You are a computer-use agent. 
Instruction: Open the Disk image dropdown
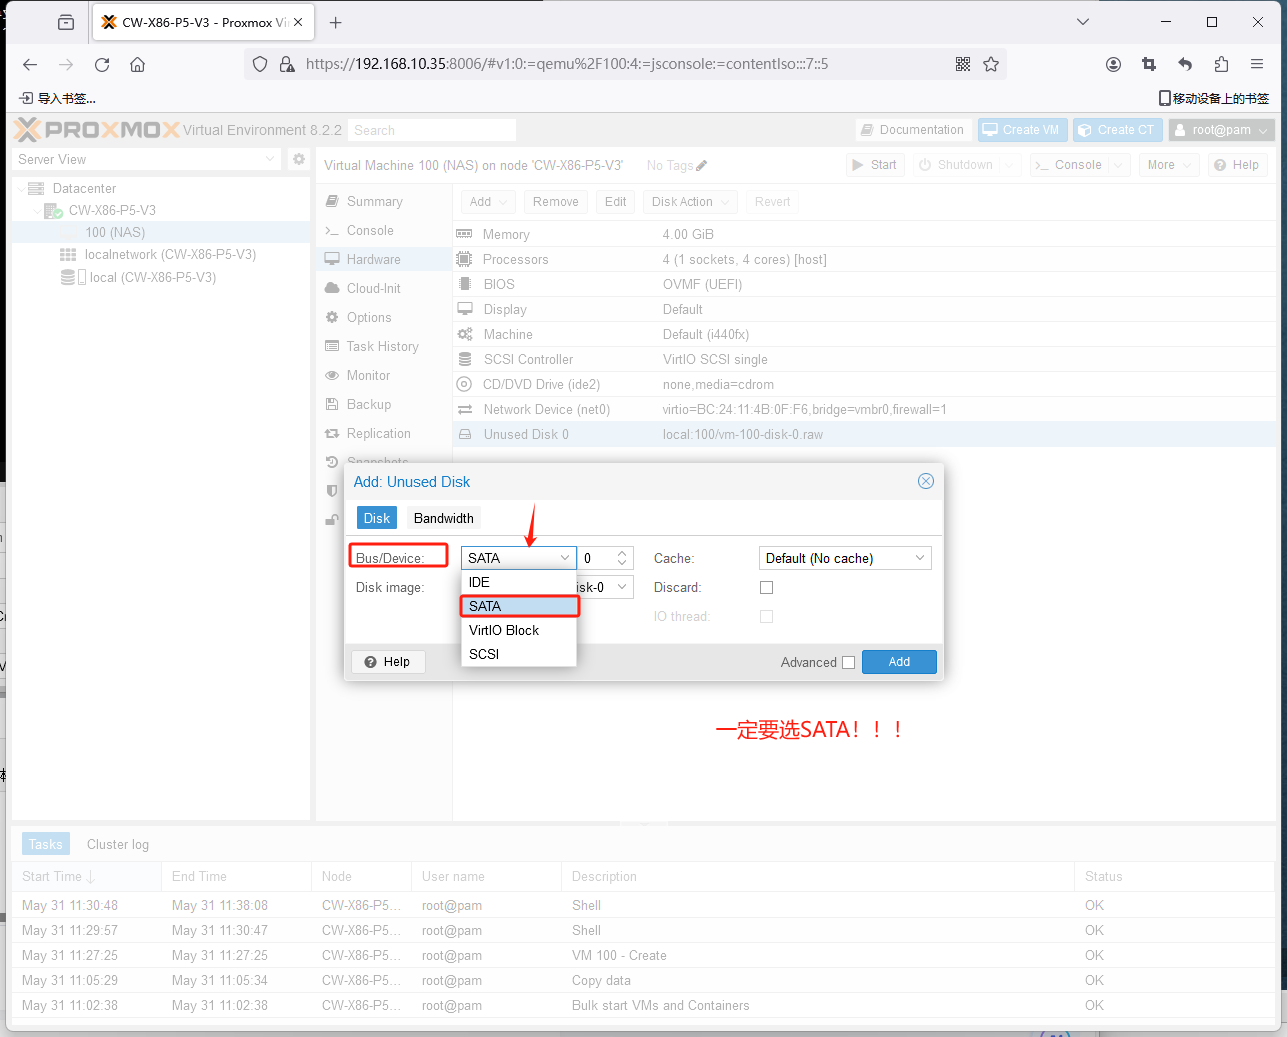coord(621,587)
